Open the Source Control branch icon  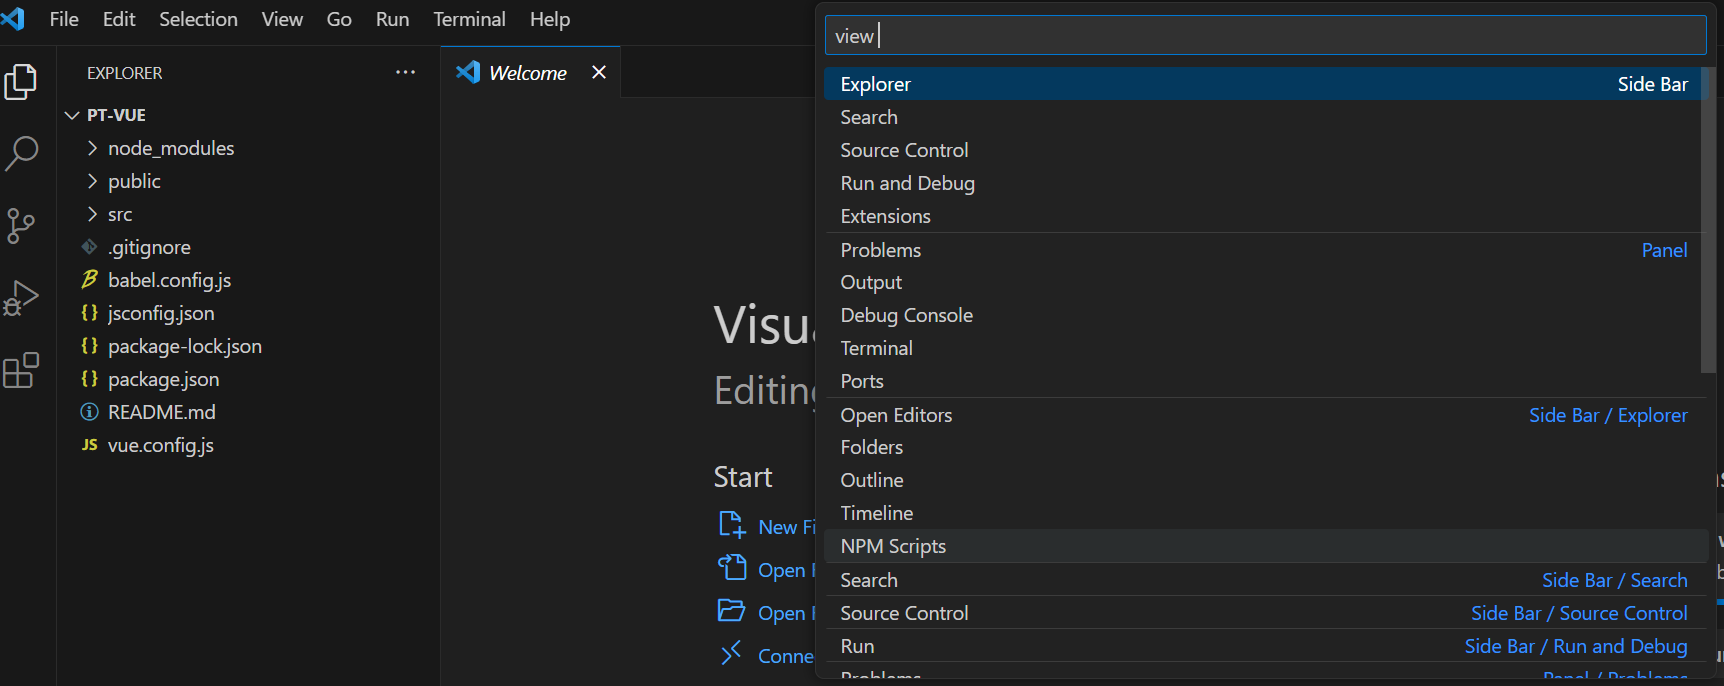(21, 226)
